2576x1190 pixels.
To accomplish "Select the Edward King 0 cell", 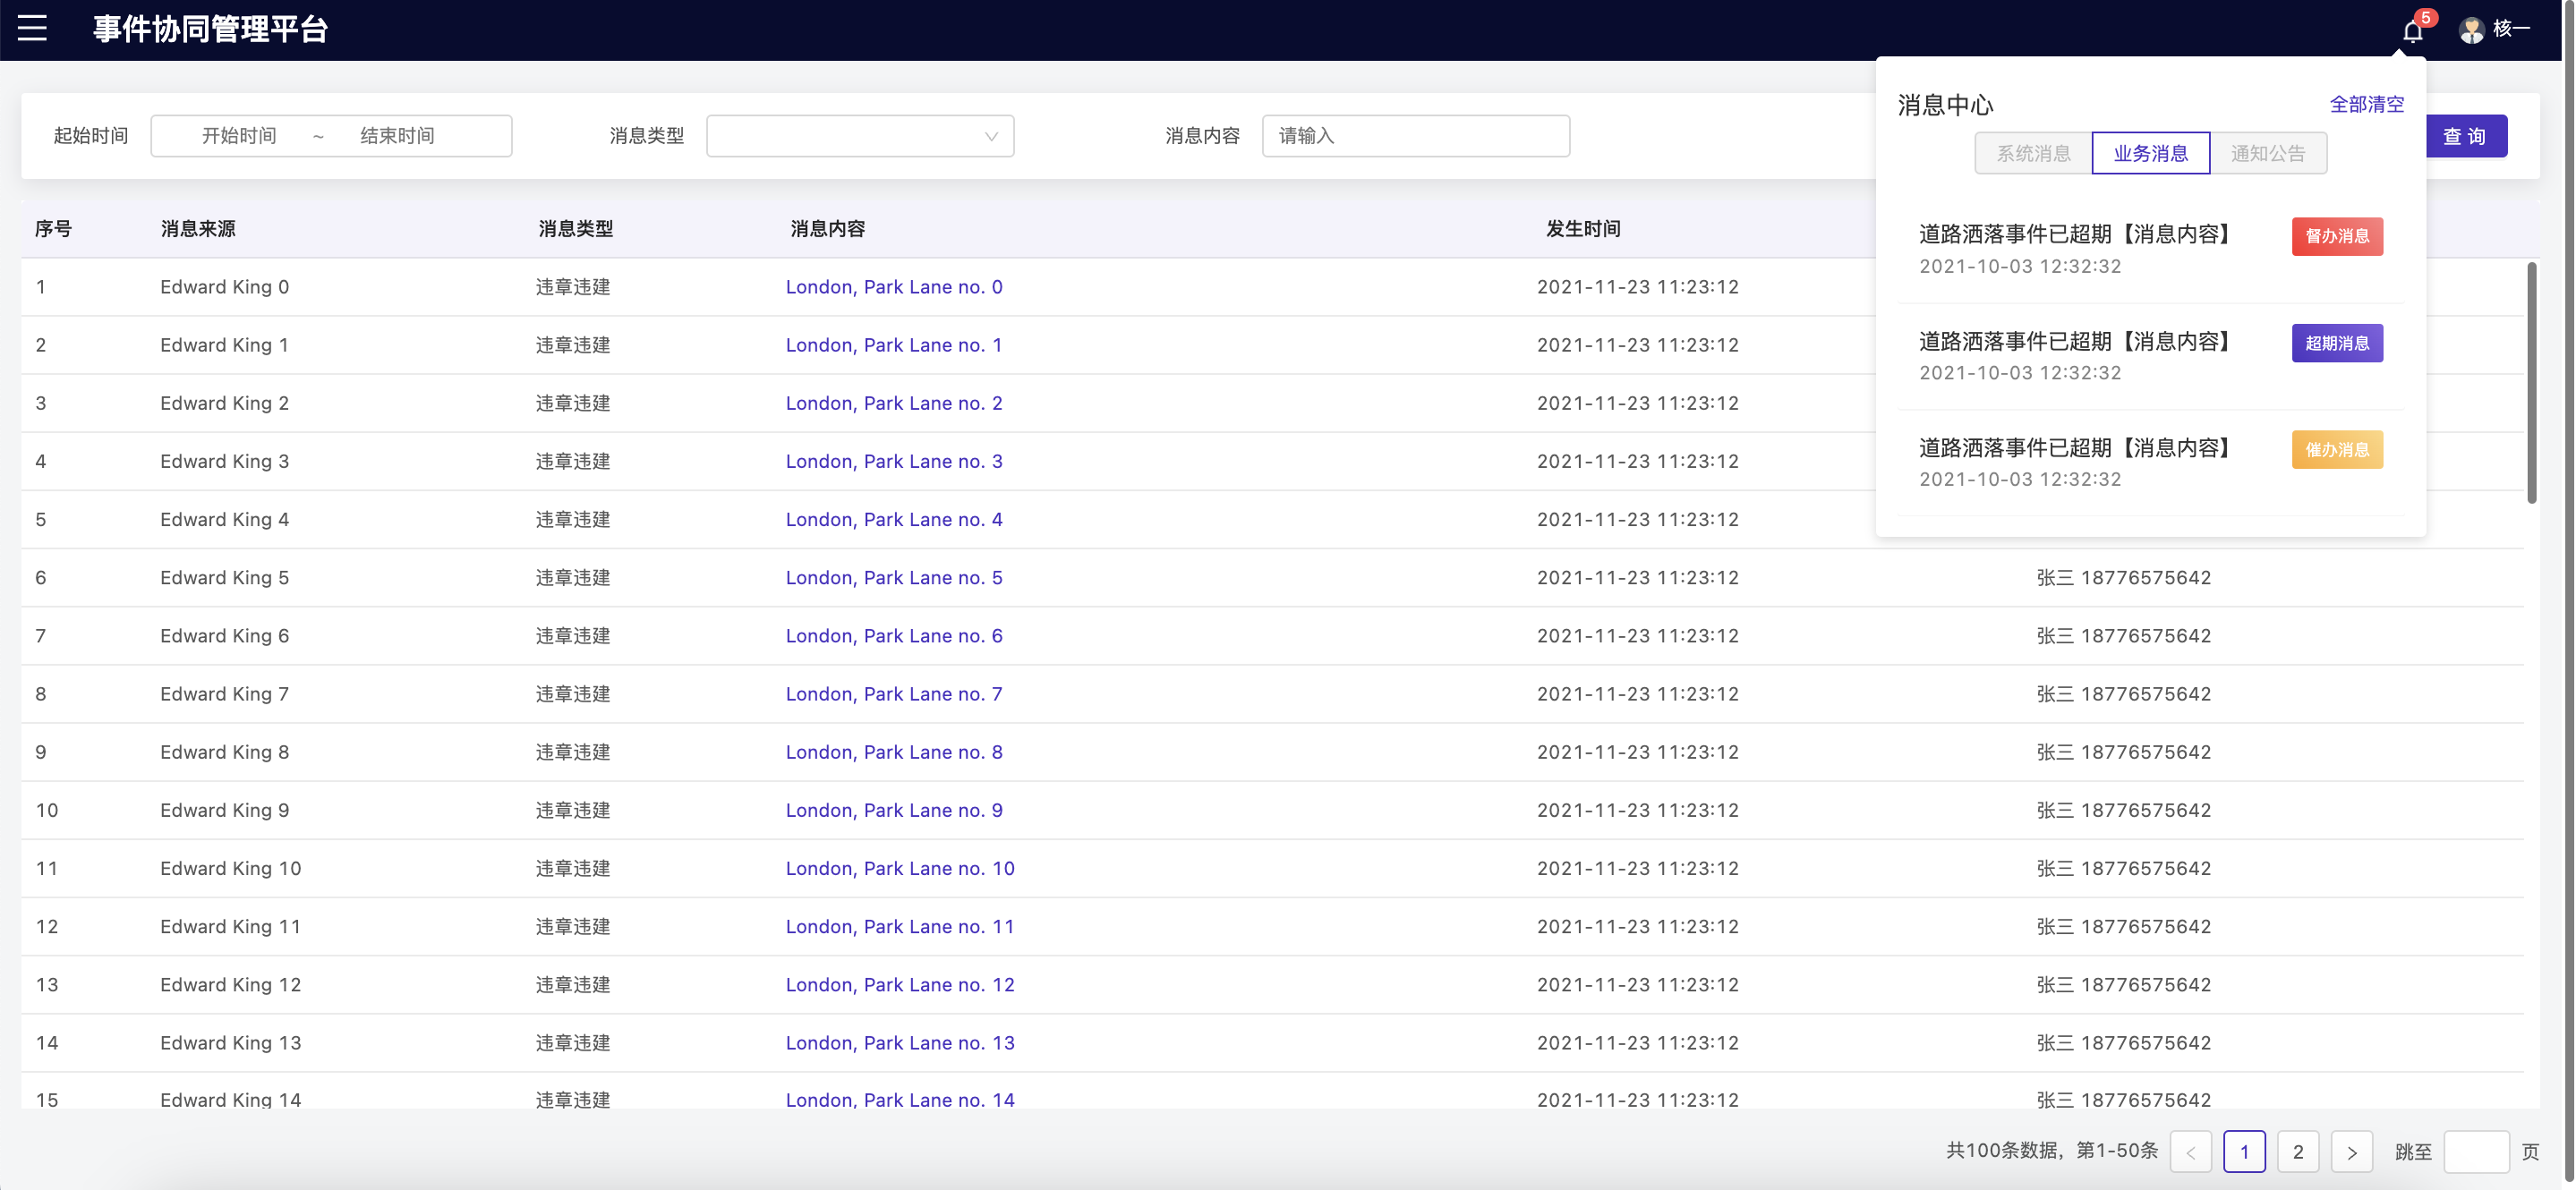I will 224,287.
